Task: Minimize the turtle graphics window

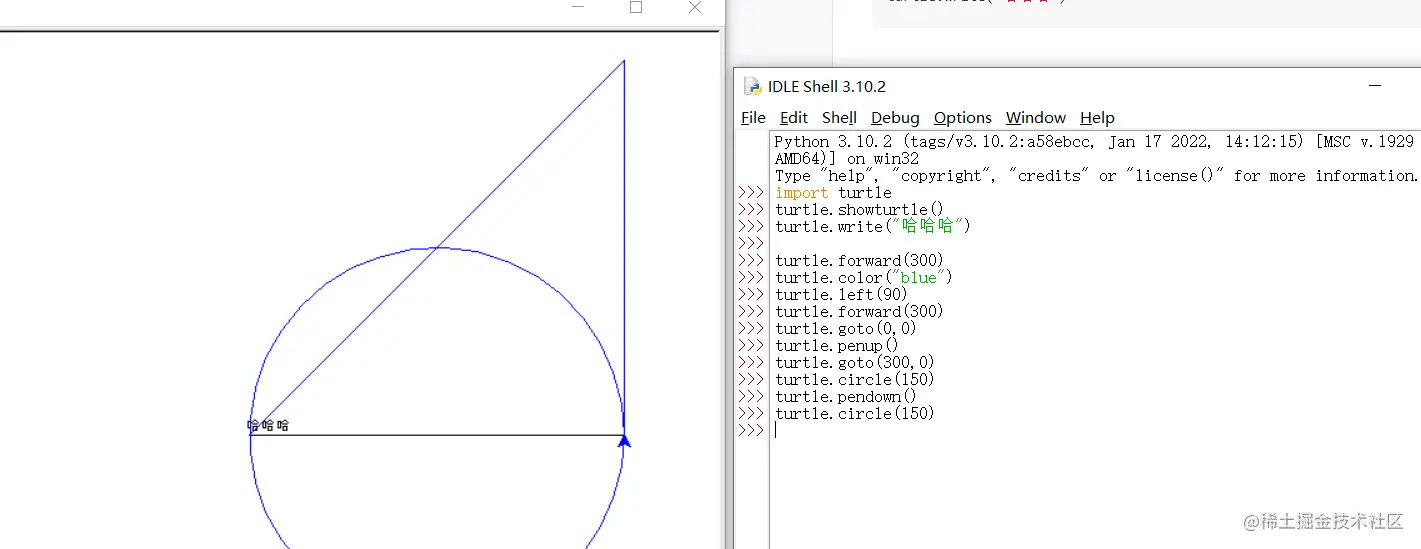Action: point(577,7)
